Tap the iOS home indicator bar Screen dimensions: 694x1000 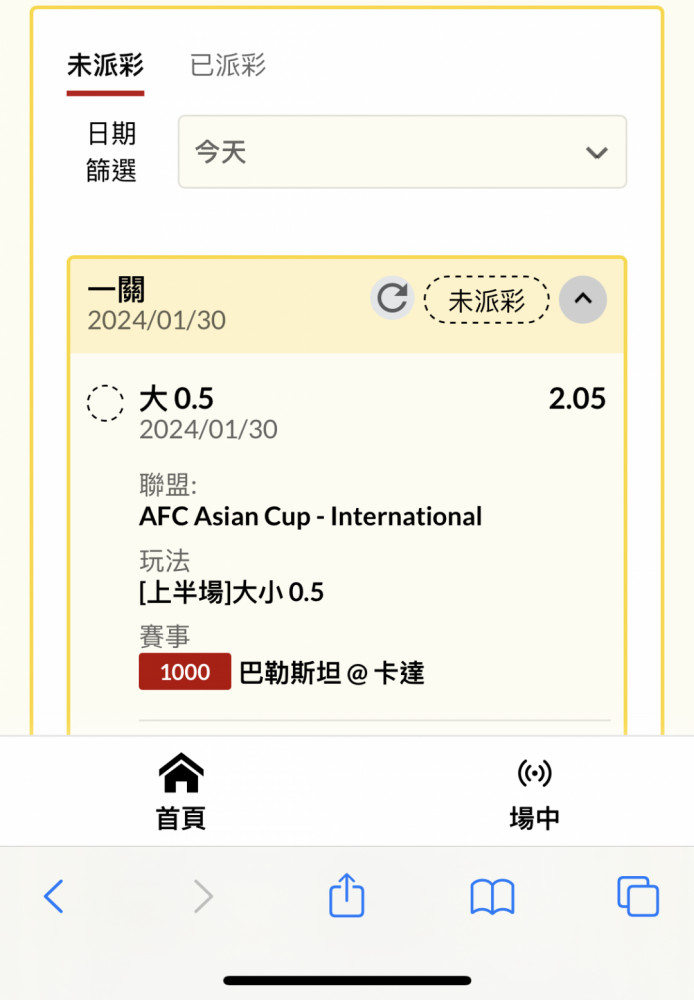pos(347,980)
